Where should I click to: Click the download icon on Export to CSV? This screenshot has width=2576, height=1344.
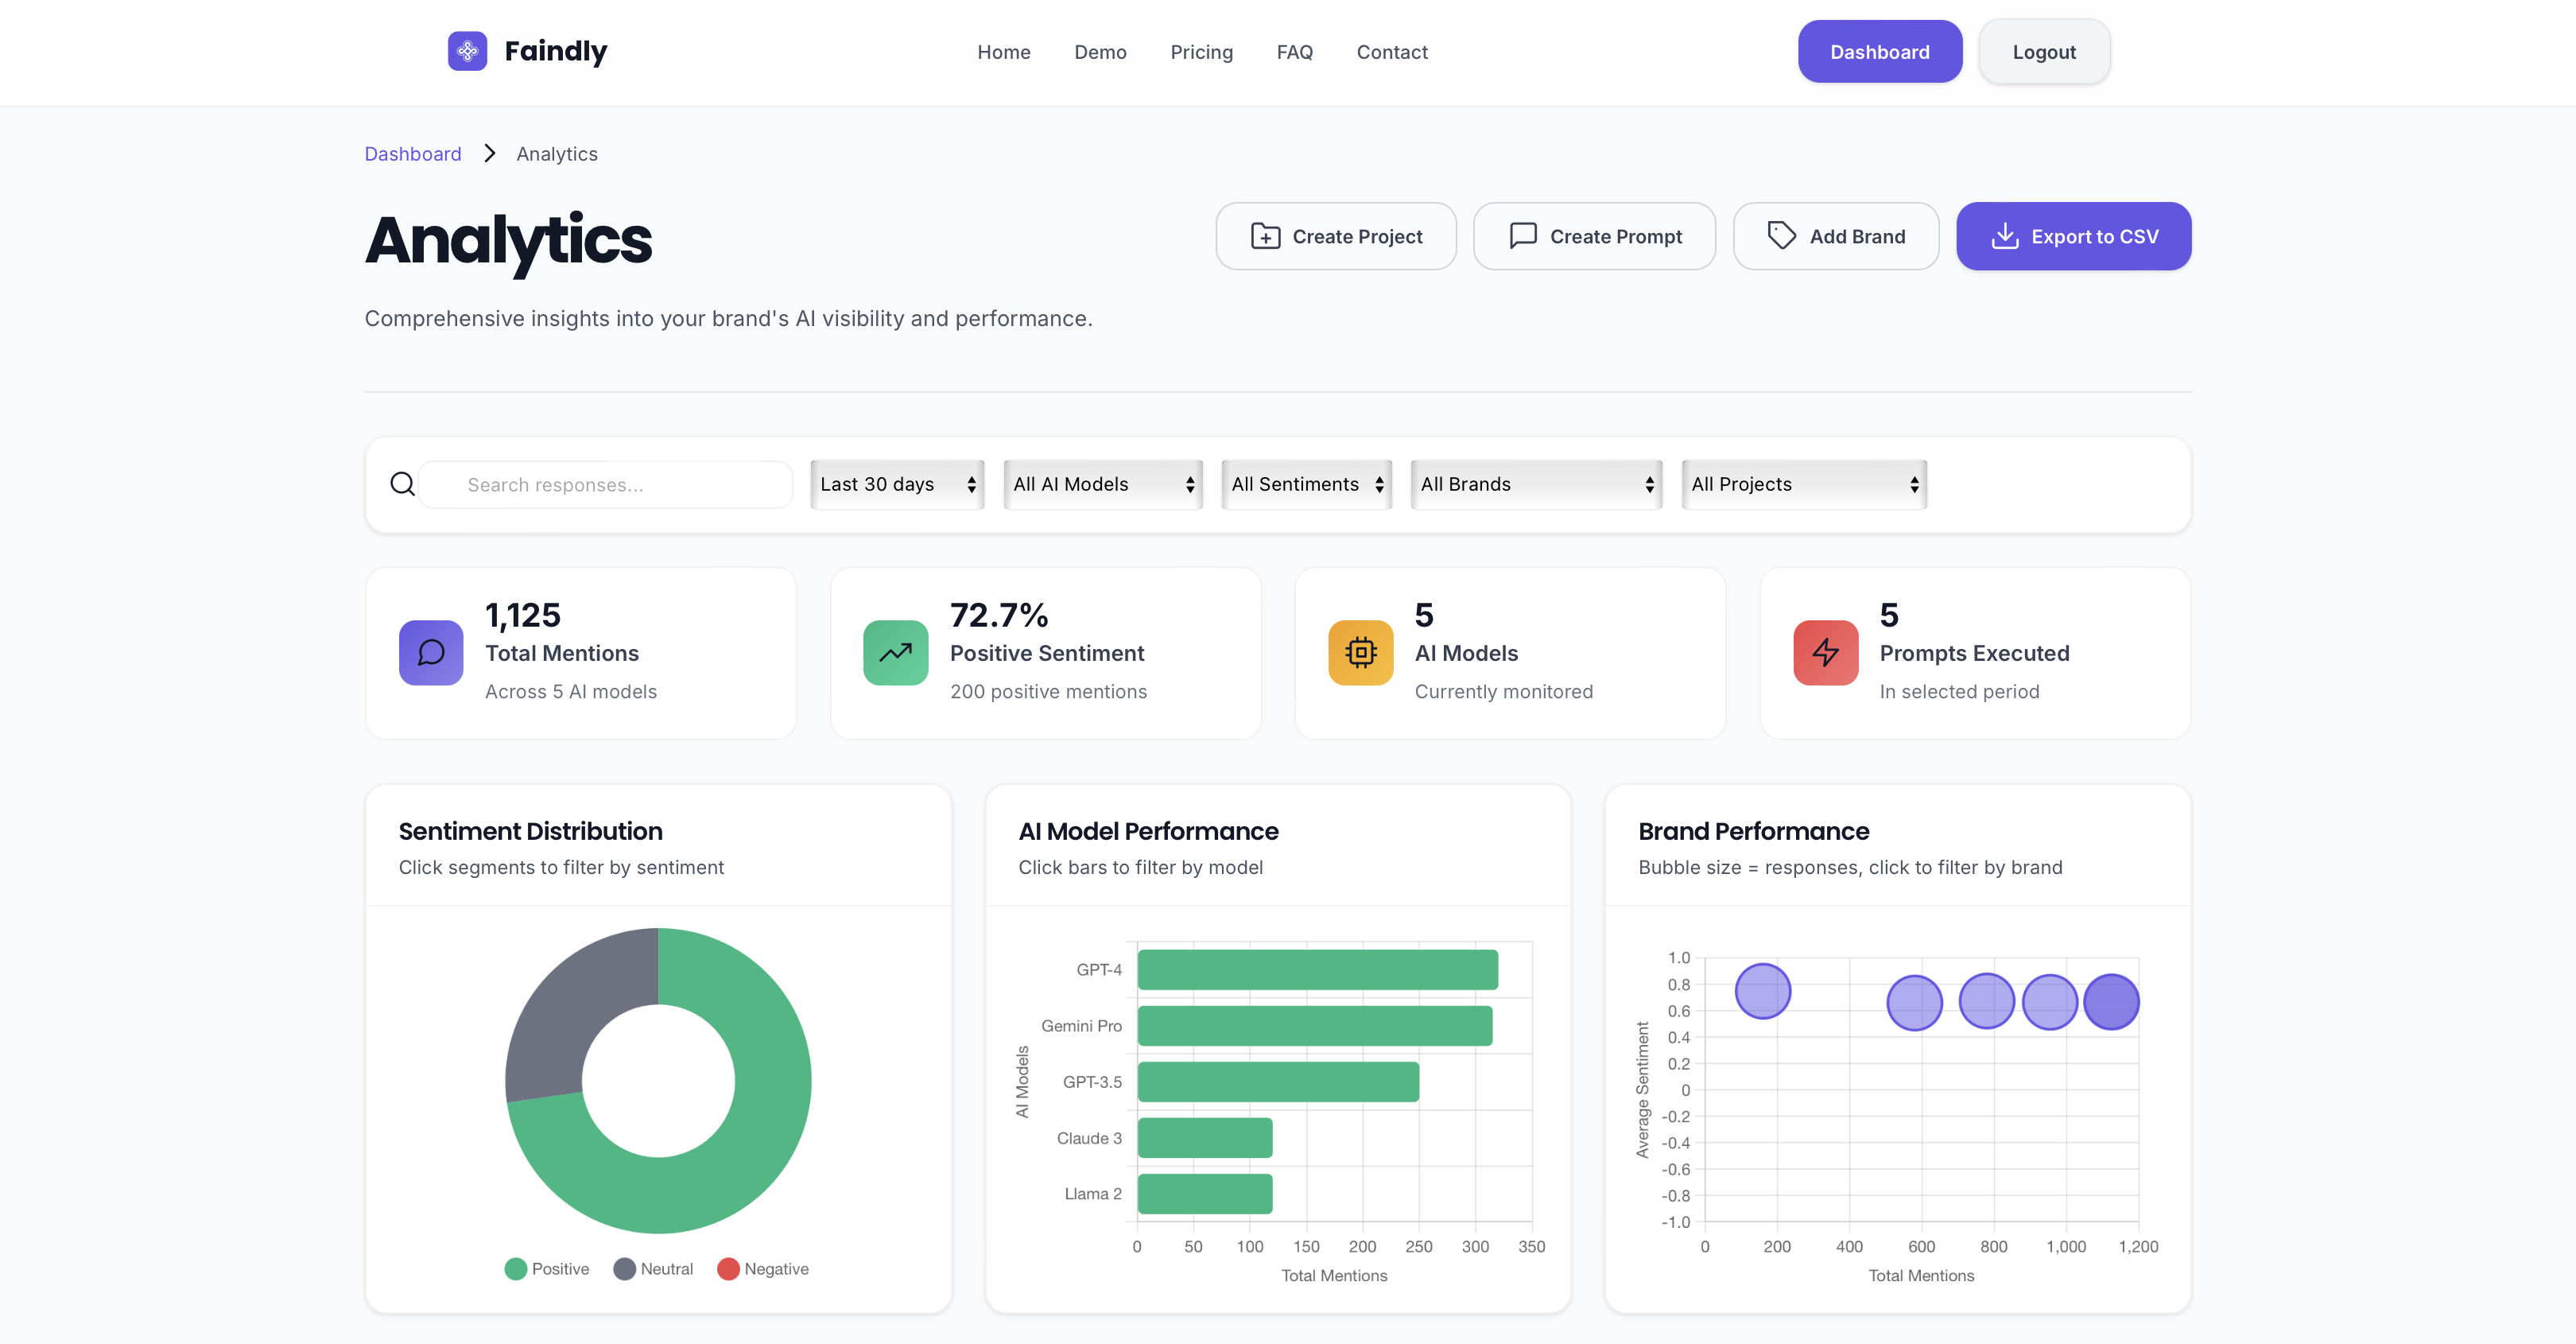pos(2004,236)
